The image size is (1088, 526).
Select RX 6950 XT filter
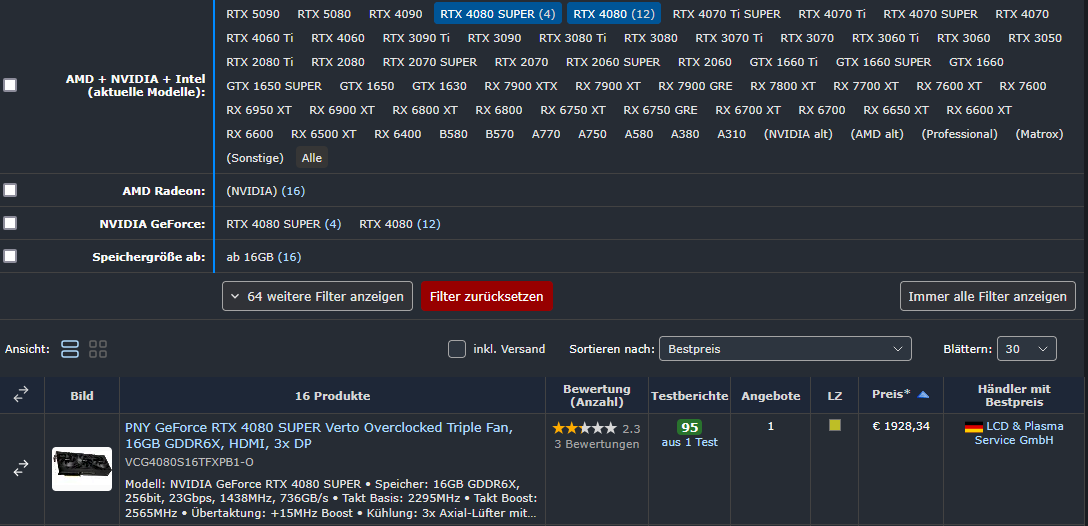pos(259,110)
